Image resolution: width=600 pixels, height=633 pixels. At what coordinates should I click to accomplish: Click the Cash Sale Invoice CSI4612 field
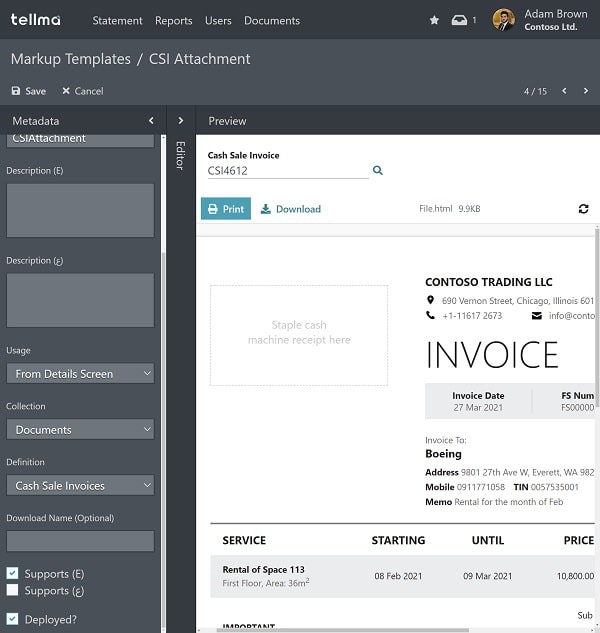pyautogui.click(x=288, y=171)
